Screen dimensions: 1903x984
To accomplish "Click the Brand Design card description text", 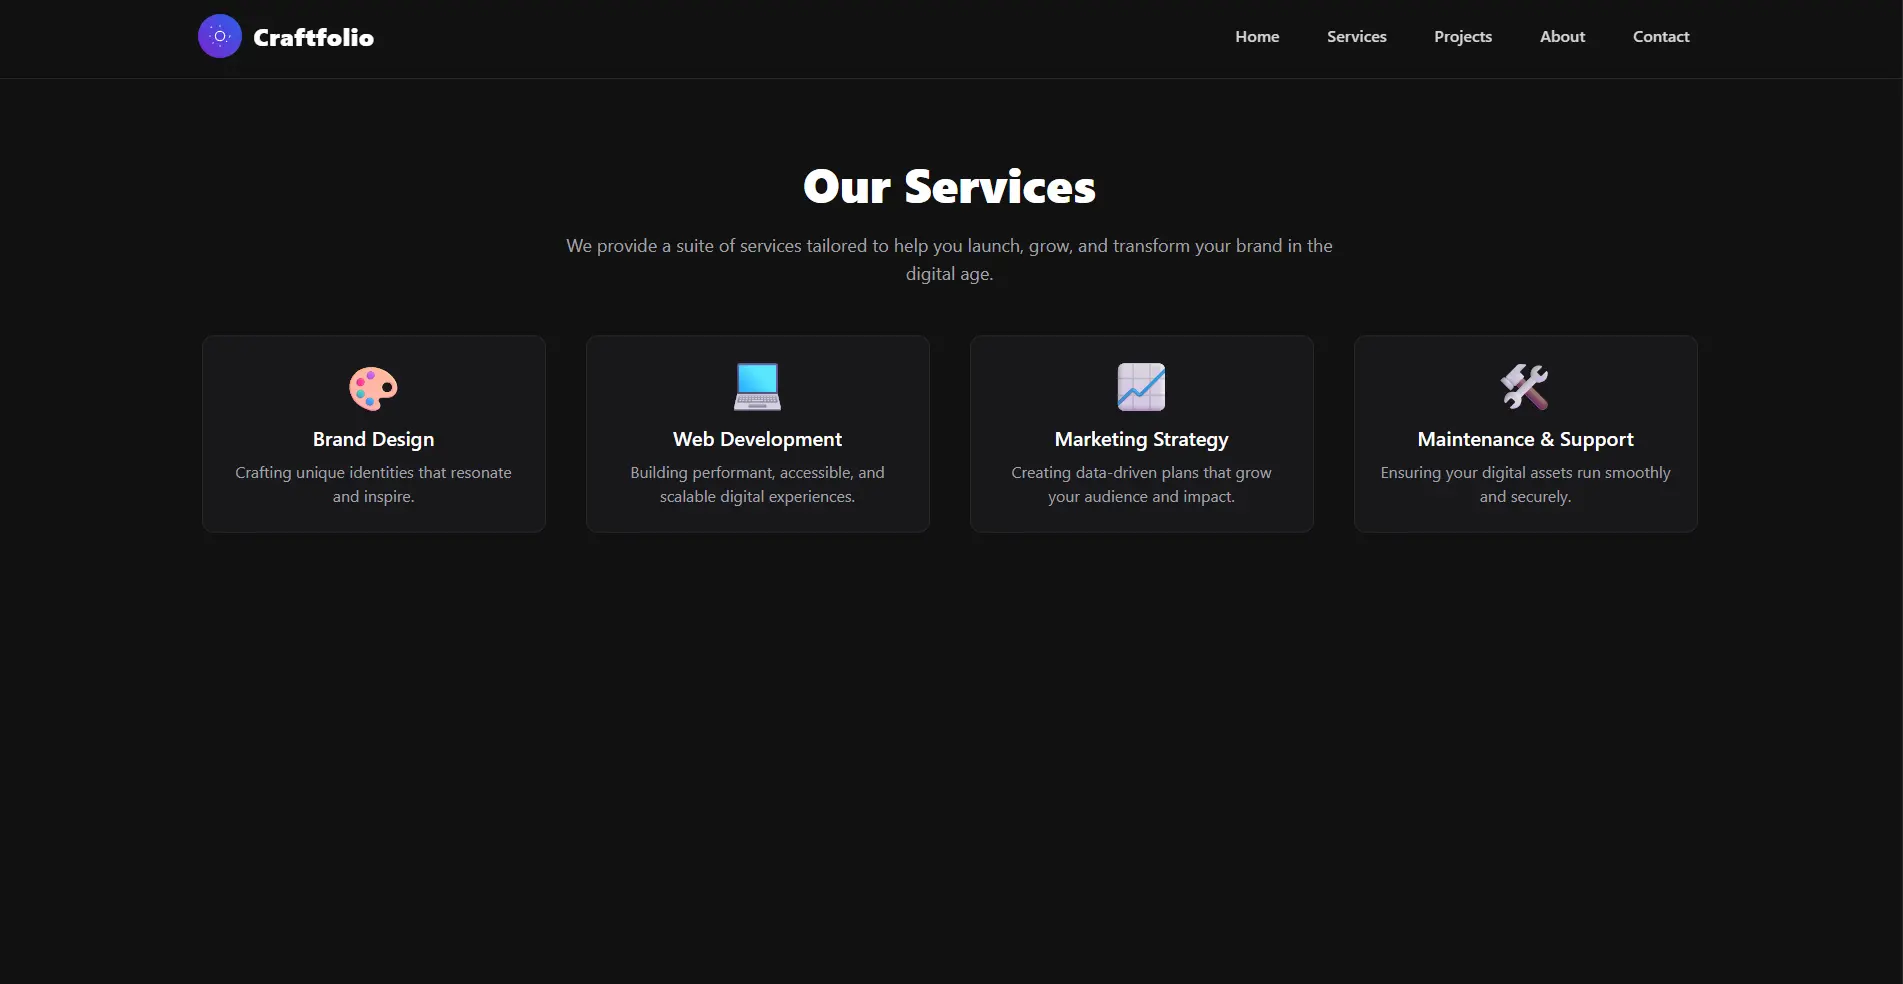I will (373, 484).
